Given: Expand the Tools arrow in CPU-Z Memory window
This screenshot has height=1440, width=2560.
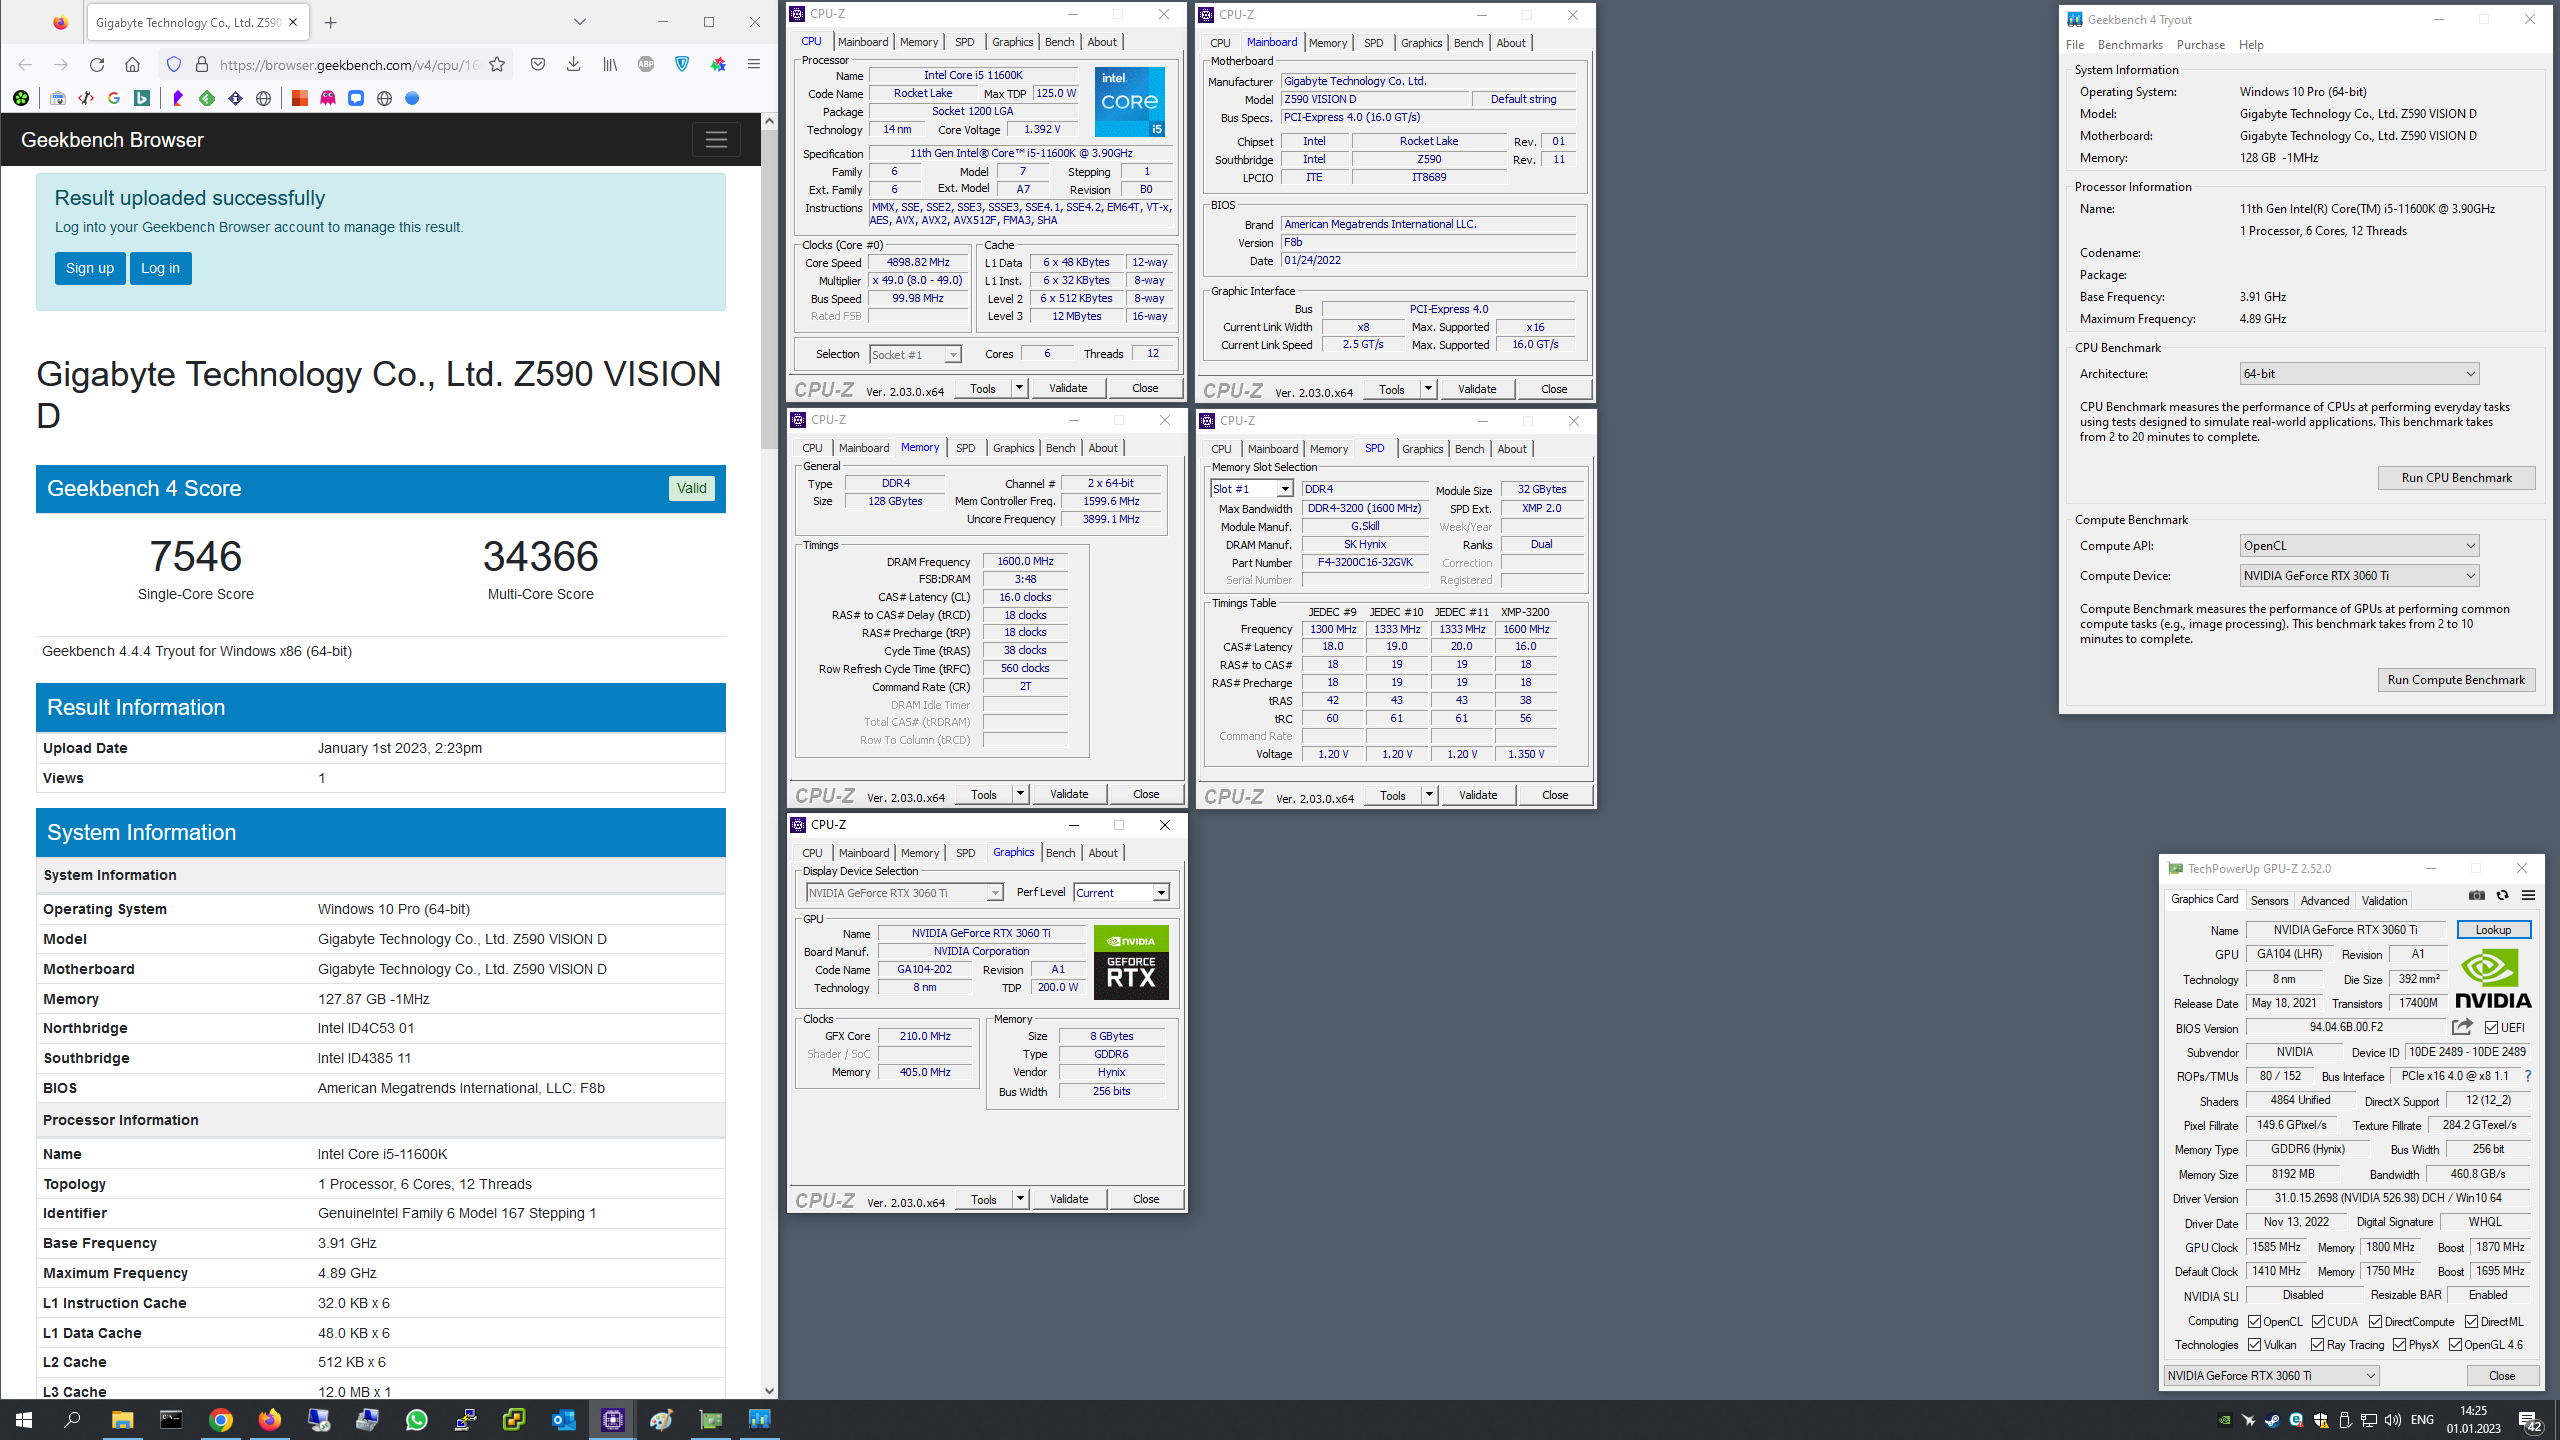Looking at the screenshot, I should point(1020,794).
